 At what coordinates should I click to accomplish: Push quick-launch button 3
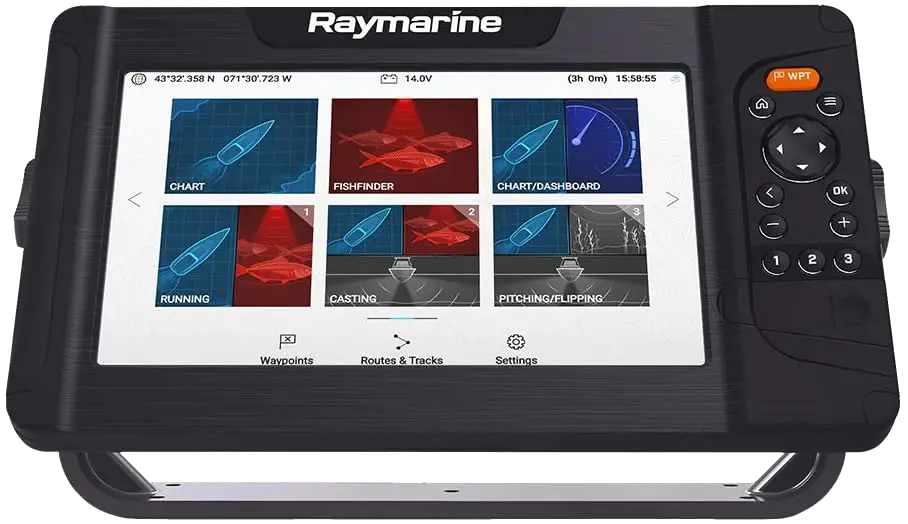[x=848, y=259]
